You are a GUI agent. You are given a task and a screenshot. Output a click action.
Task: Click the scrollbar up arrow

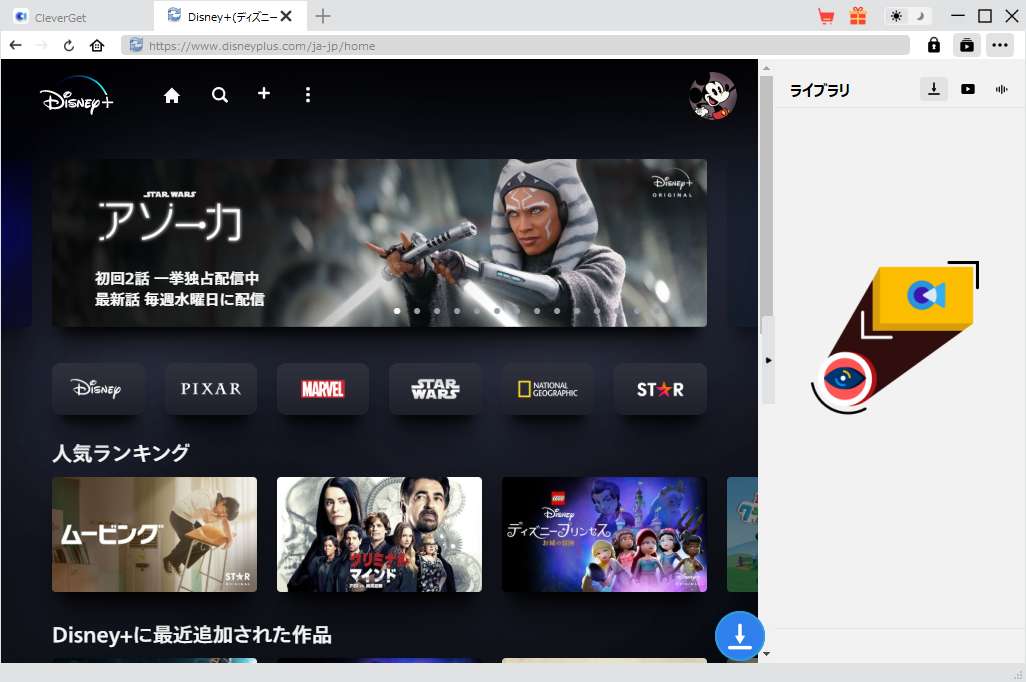[766, 68]
